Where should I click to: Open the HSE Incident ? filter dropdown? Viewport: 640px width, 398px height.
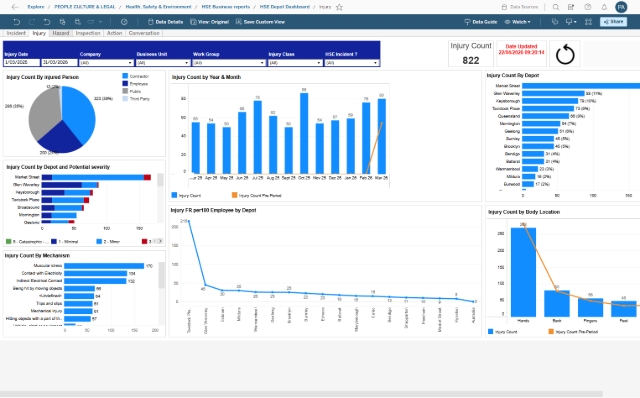[x=351, y=62]
